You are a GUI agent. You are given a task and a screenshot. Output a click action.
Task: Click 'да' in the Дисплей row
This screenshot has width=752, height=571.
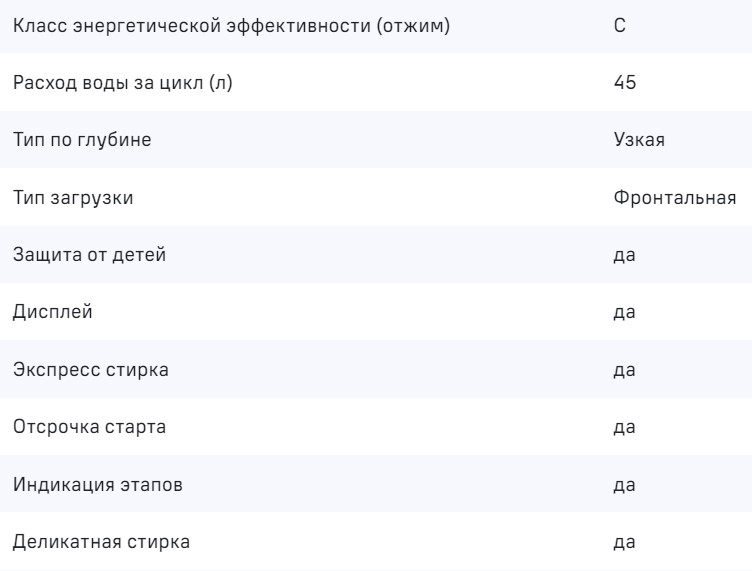point(625,313)
